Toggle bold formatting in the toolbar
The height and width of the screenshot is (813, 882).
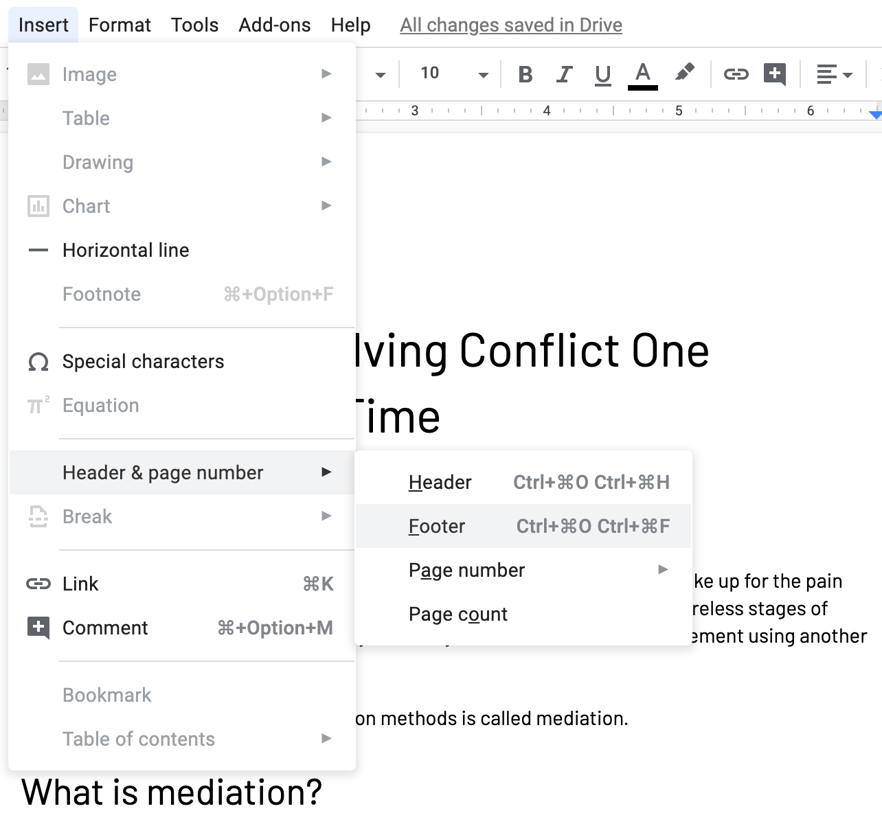524,73
